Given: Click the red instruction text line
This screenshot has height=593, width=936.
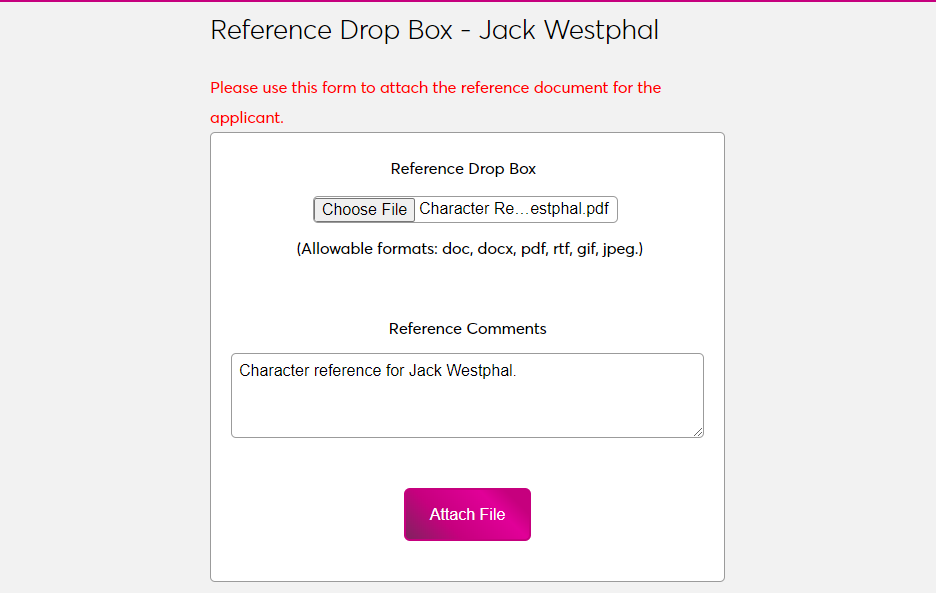Looking at the screenshot, I should point(435,88).
